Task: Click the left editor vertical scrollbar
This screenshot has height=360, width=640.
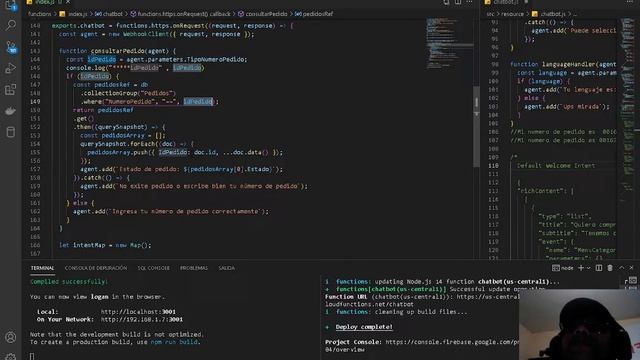Action: point(476,127)
